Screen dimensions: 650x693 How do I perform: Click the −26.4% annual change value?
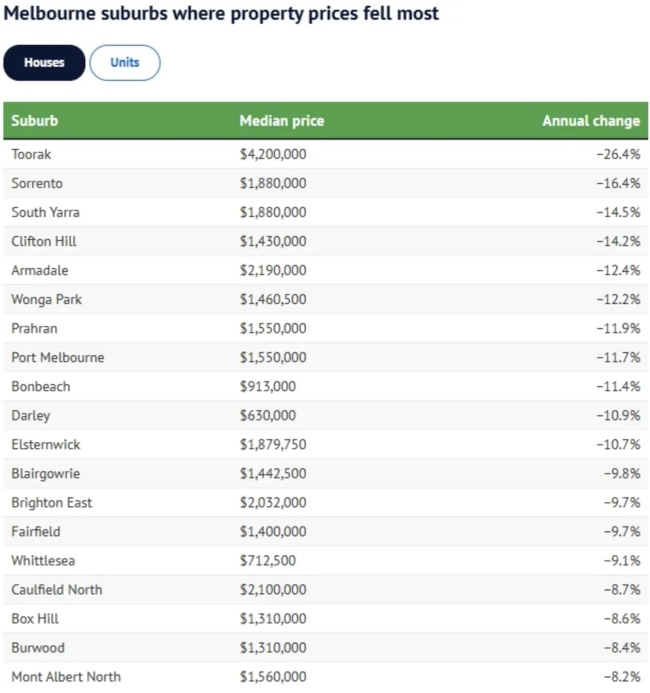[618, 154]
